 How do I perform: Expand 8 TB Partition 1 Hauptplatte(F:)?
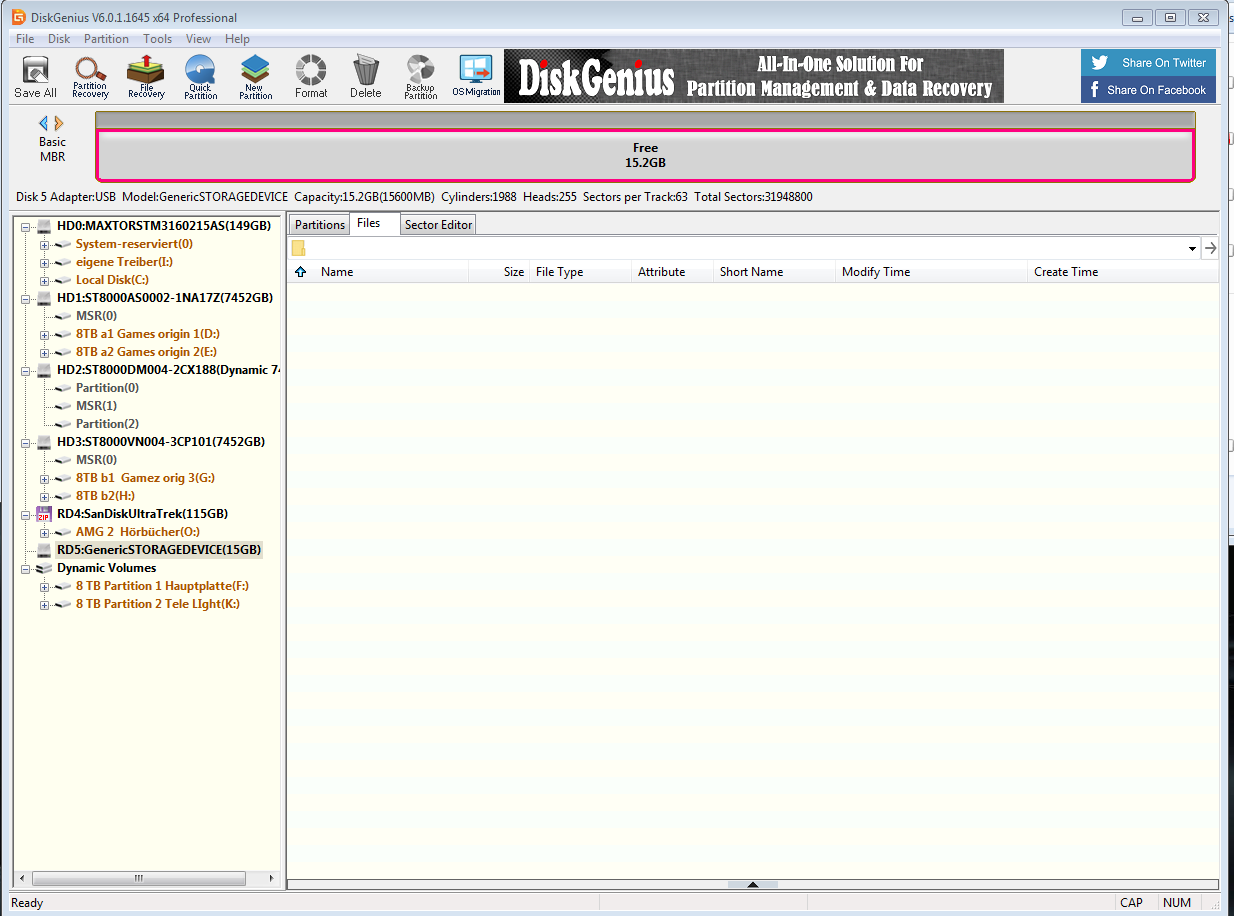[44, 586]
